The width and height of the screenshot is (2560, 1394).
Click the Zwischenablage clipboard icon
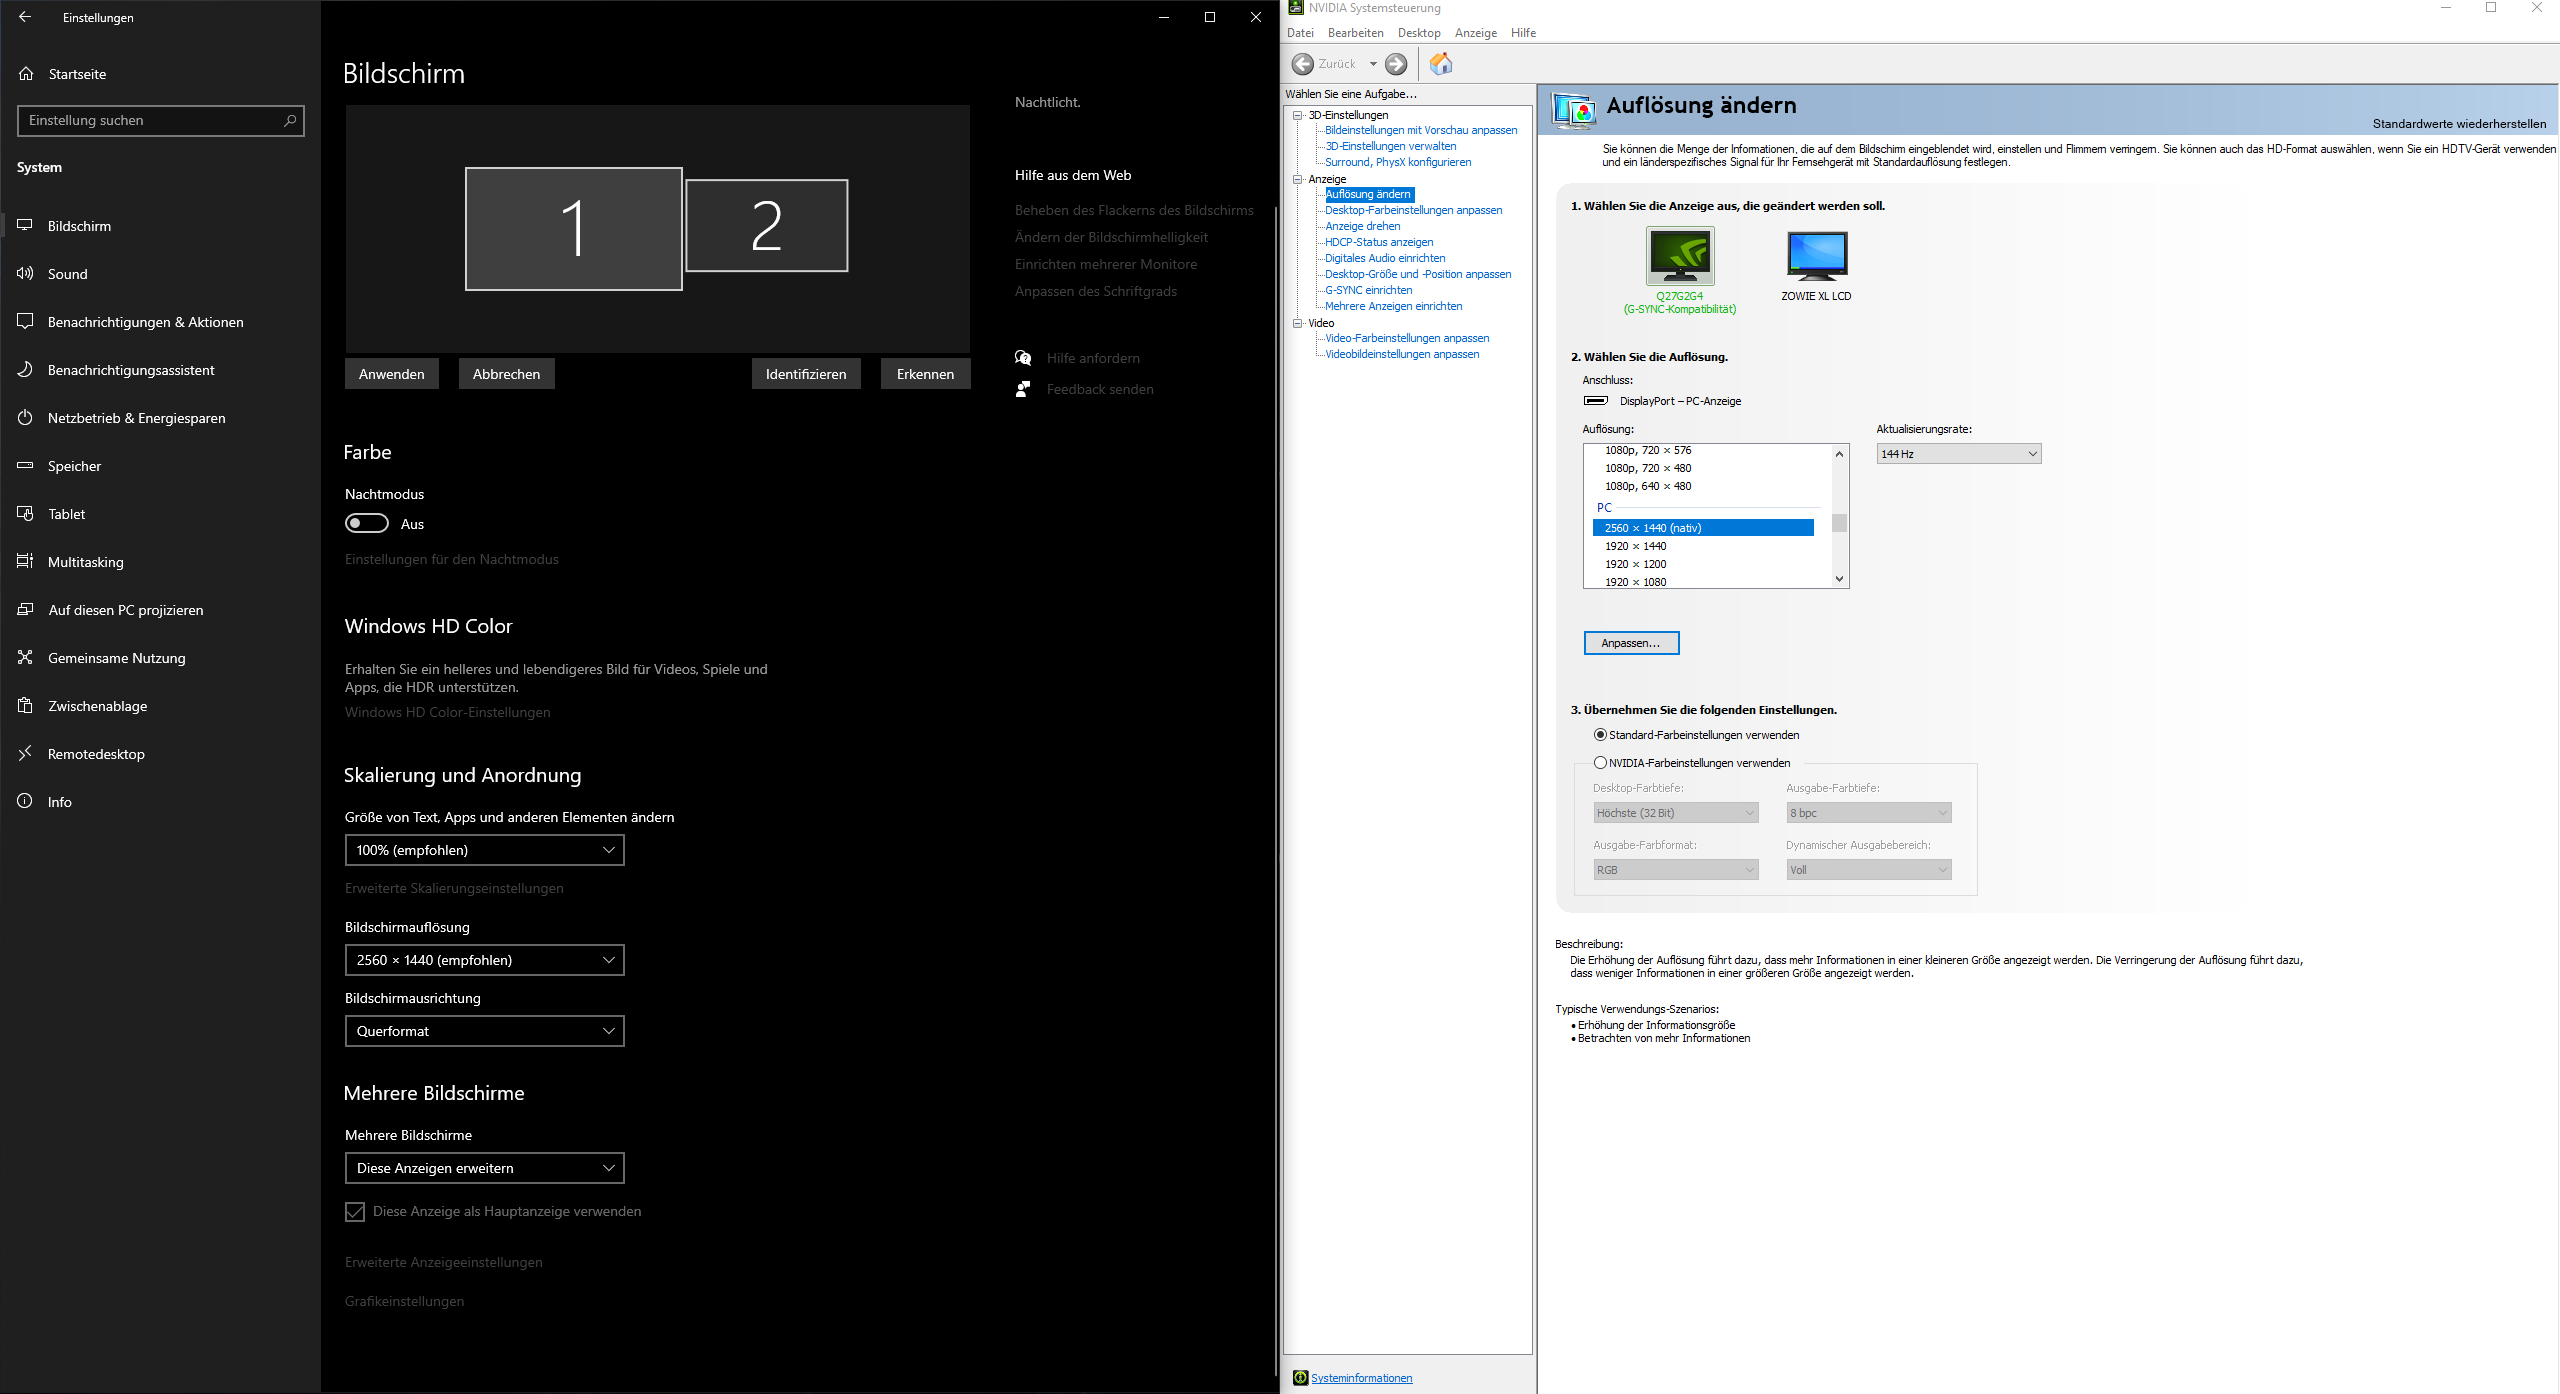pos(26,706)
